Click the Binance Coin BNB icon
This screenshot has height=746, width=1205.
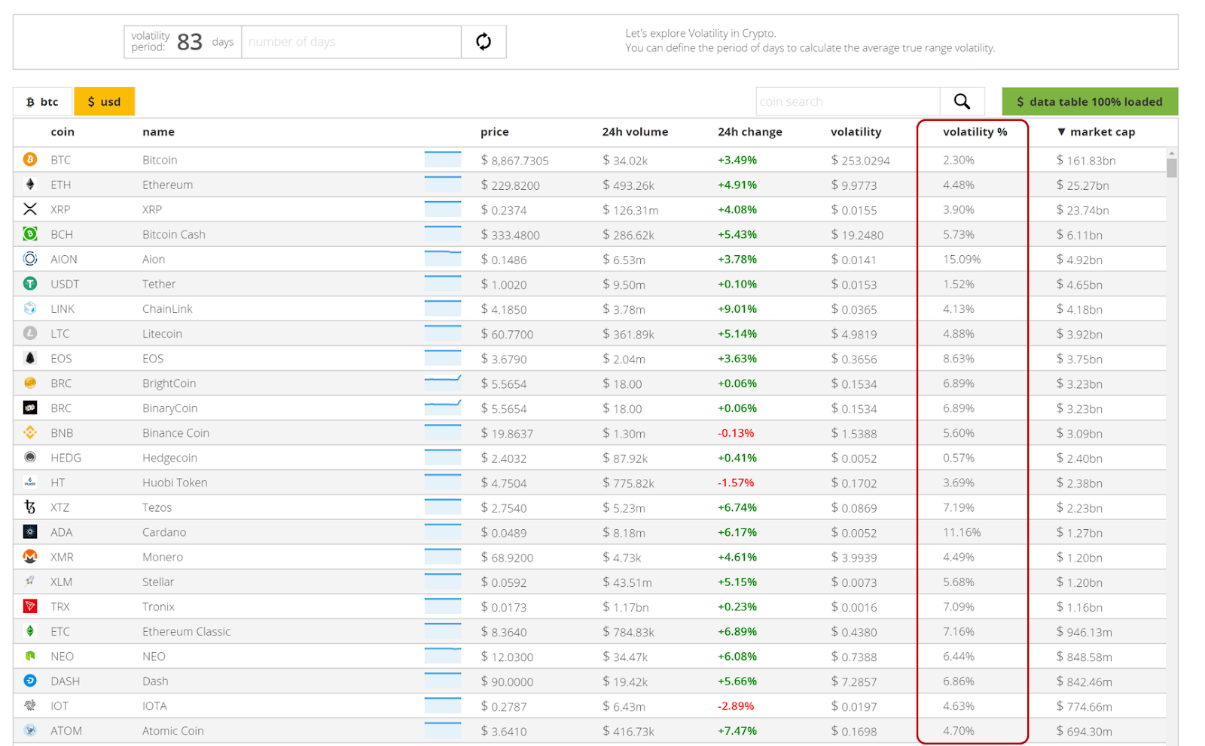click(30, 433)
